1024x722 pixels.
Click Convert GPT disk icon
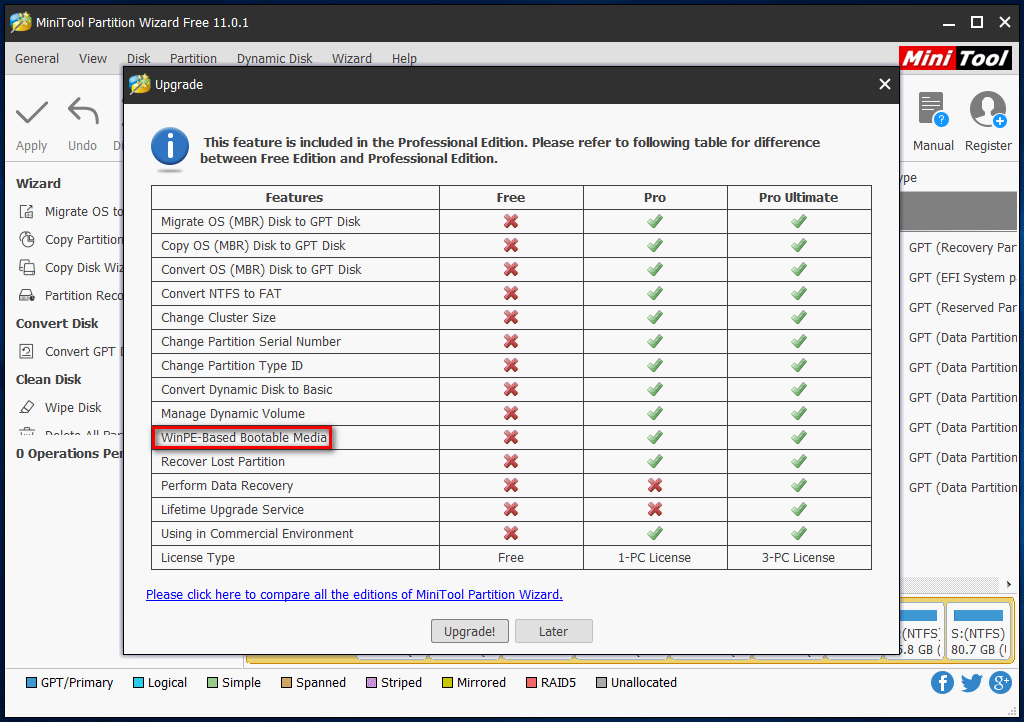coord(27,352)
